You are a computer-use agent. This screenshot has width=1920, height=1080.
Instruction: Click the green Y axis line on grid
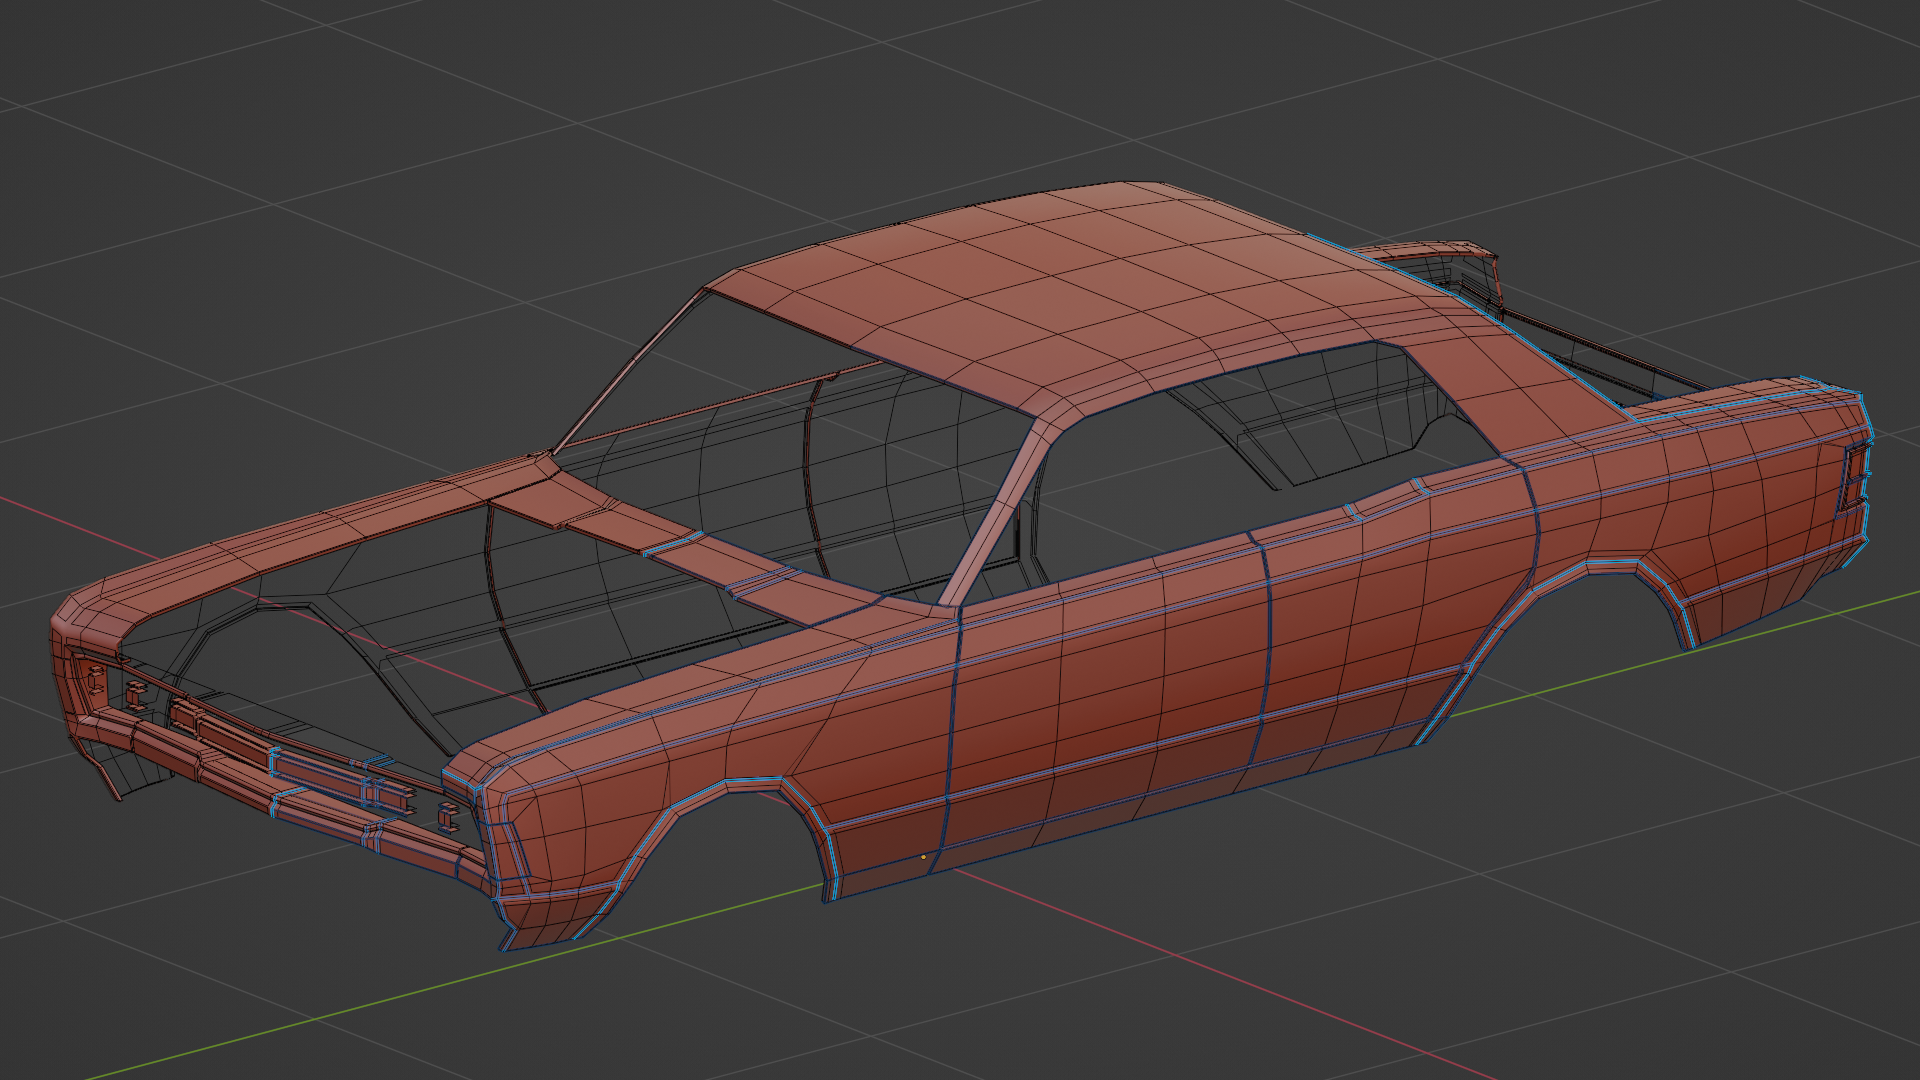pos(400,995)
